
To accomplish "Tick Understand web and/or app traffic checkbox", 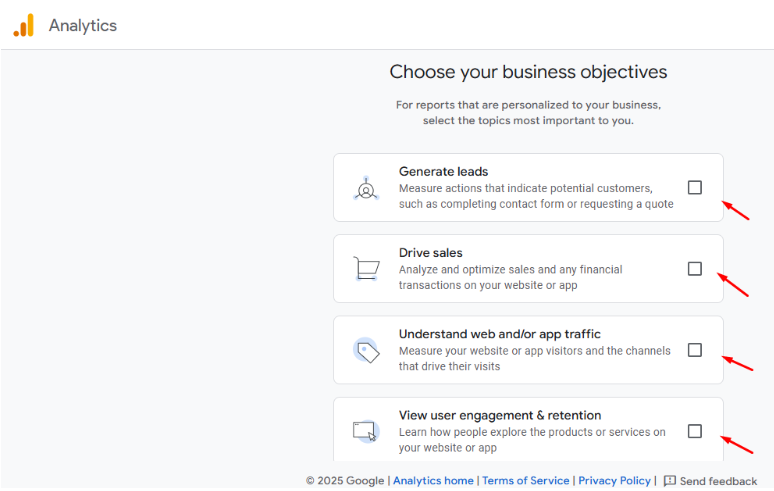I will tap(695, 350).
